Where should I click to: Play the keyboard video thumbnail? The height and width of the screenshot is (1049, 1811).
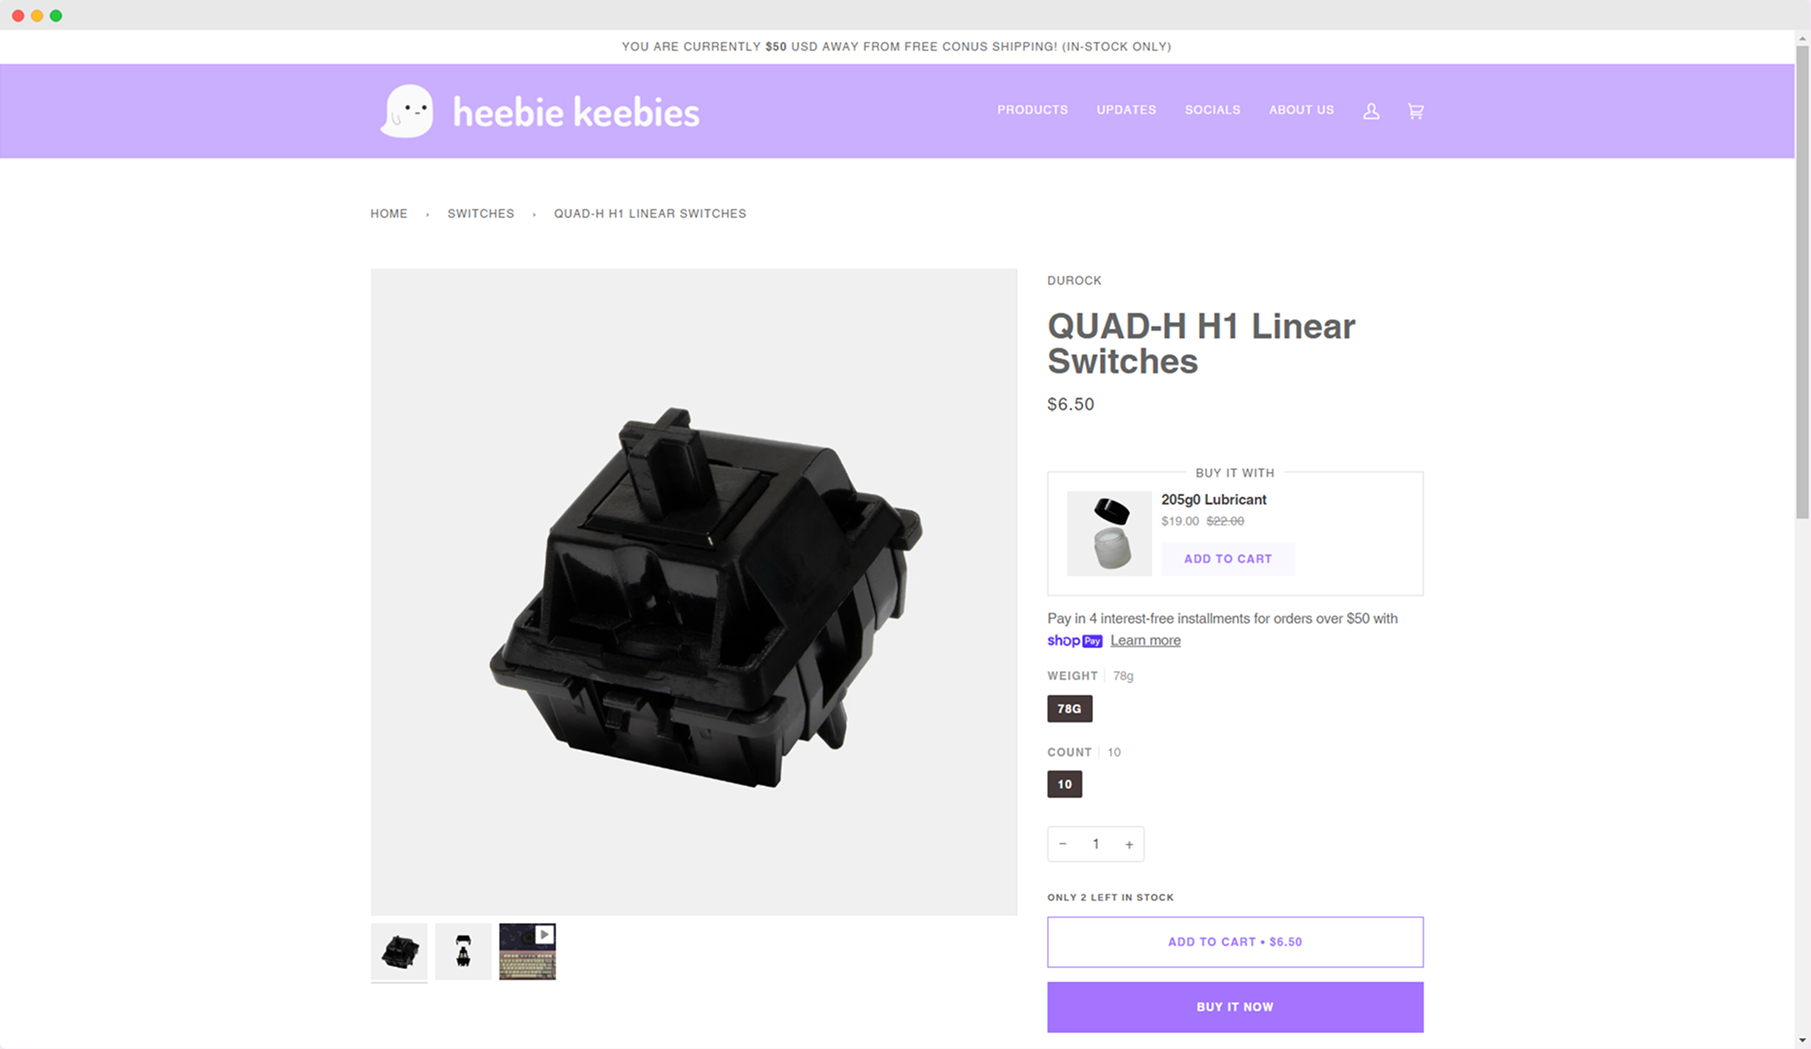point(527,951)
